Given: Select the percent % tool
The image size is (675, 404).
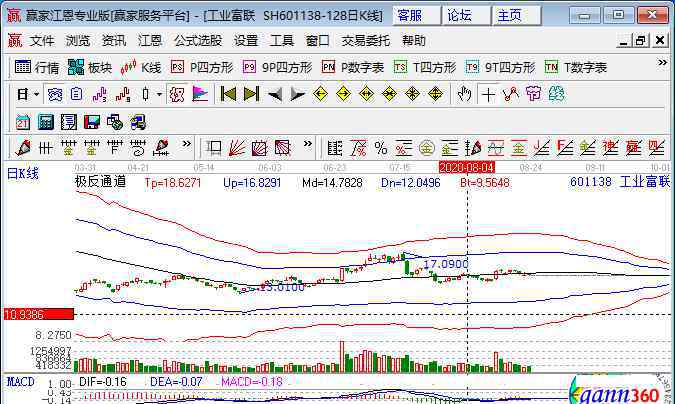Looking at the screenshot, I should tap(381, 148).
